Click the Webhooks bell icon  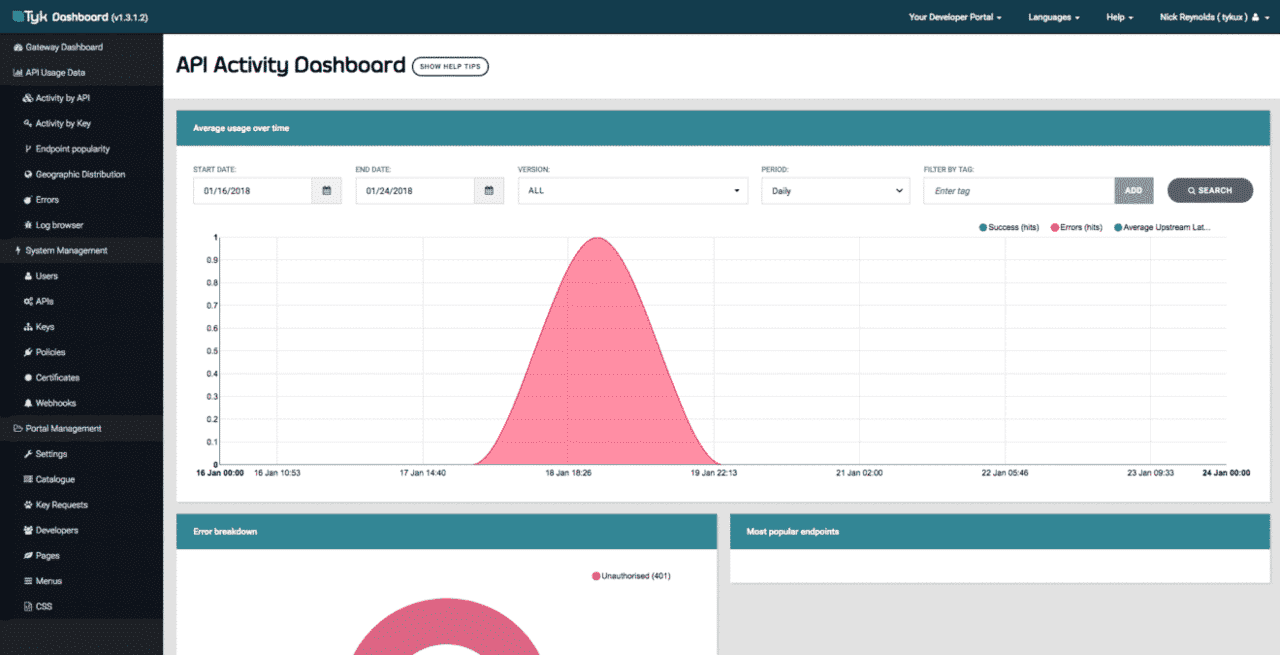pos(28,403)
